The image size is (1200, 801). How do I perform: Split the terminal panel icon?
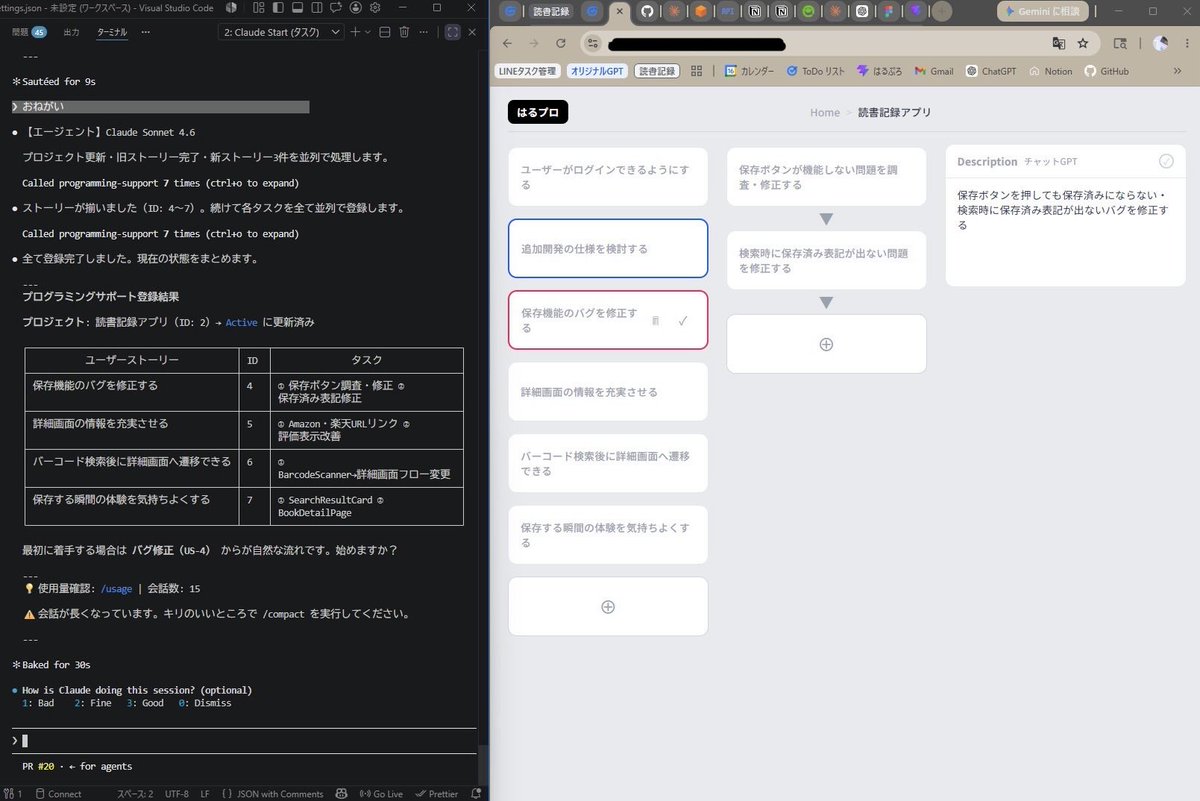(x=385, y=32)
